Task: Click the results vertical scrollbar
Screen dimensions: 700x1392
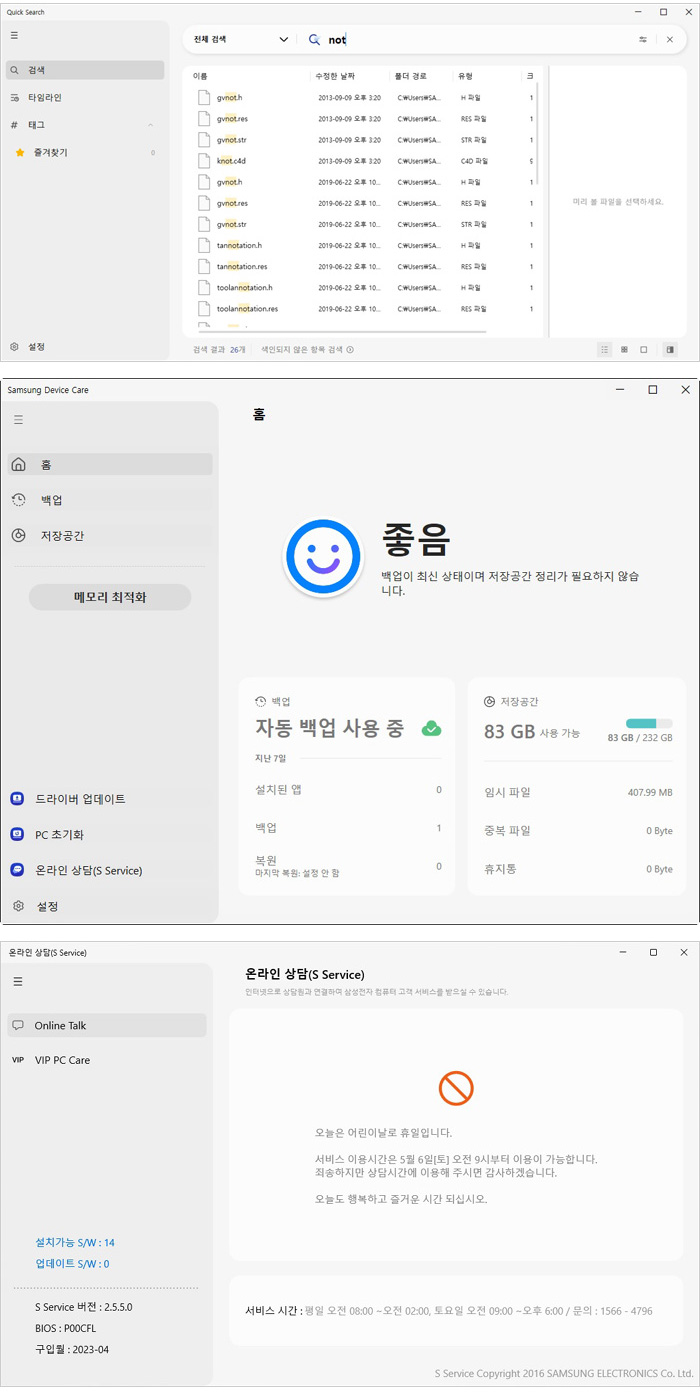Action: [538, 135]
